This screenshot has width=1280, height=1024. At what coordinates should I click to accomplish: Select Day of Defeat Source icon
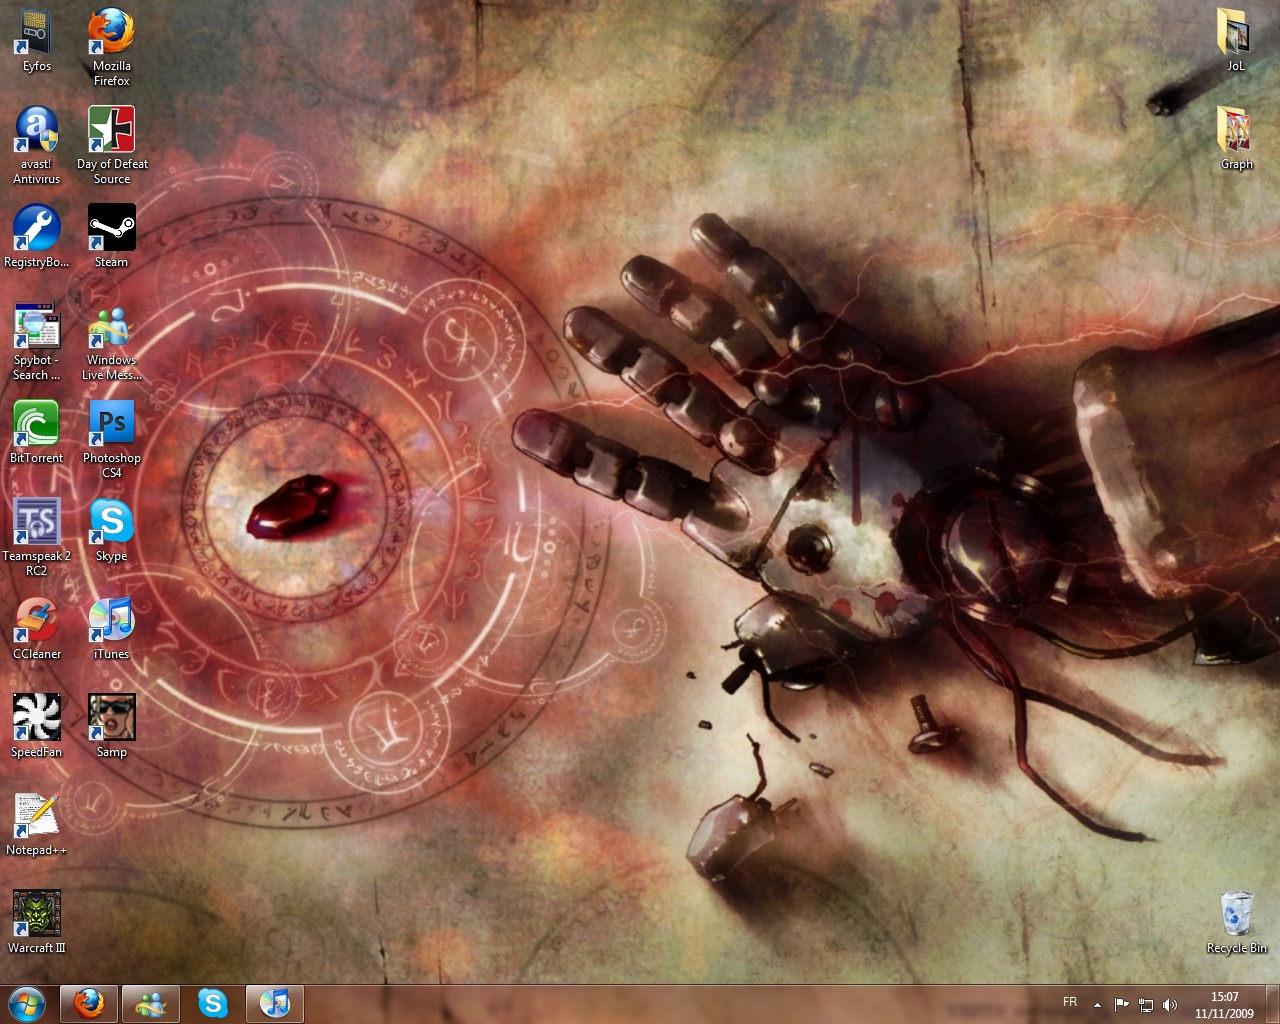tap(111, 145)
